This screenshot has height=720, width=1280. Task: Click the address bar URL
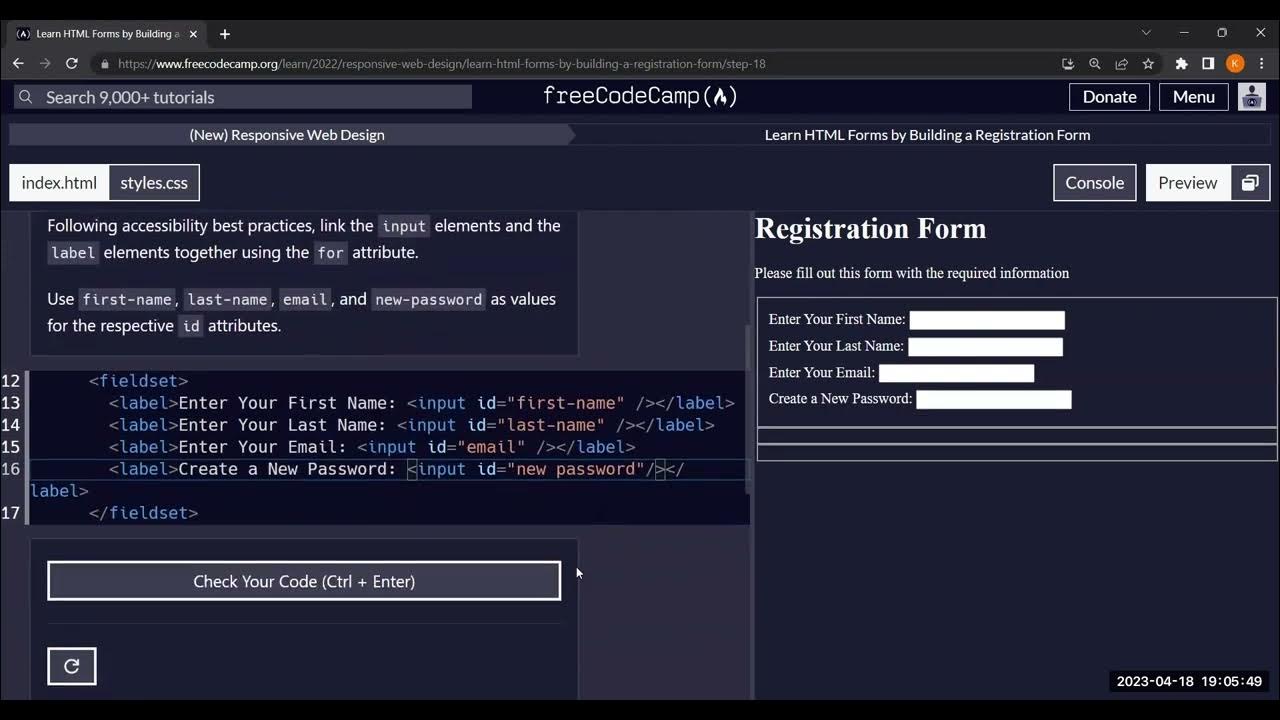pos(442,64)
